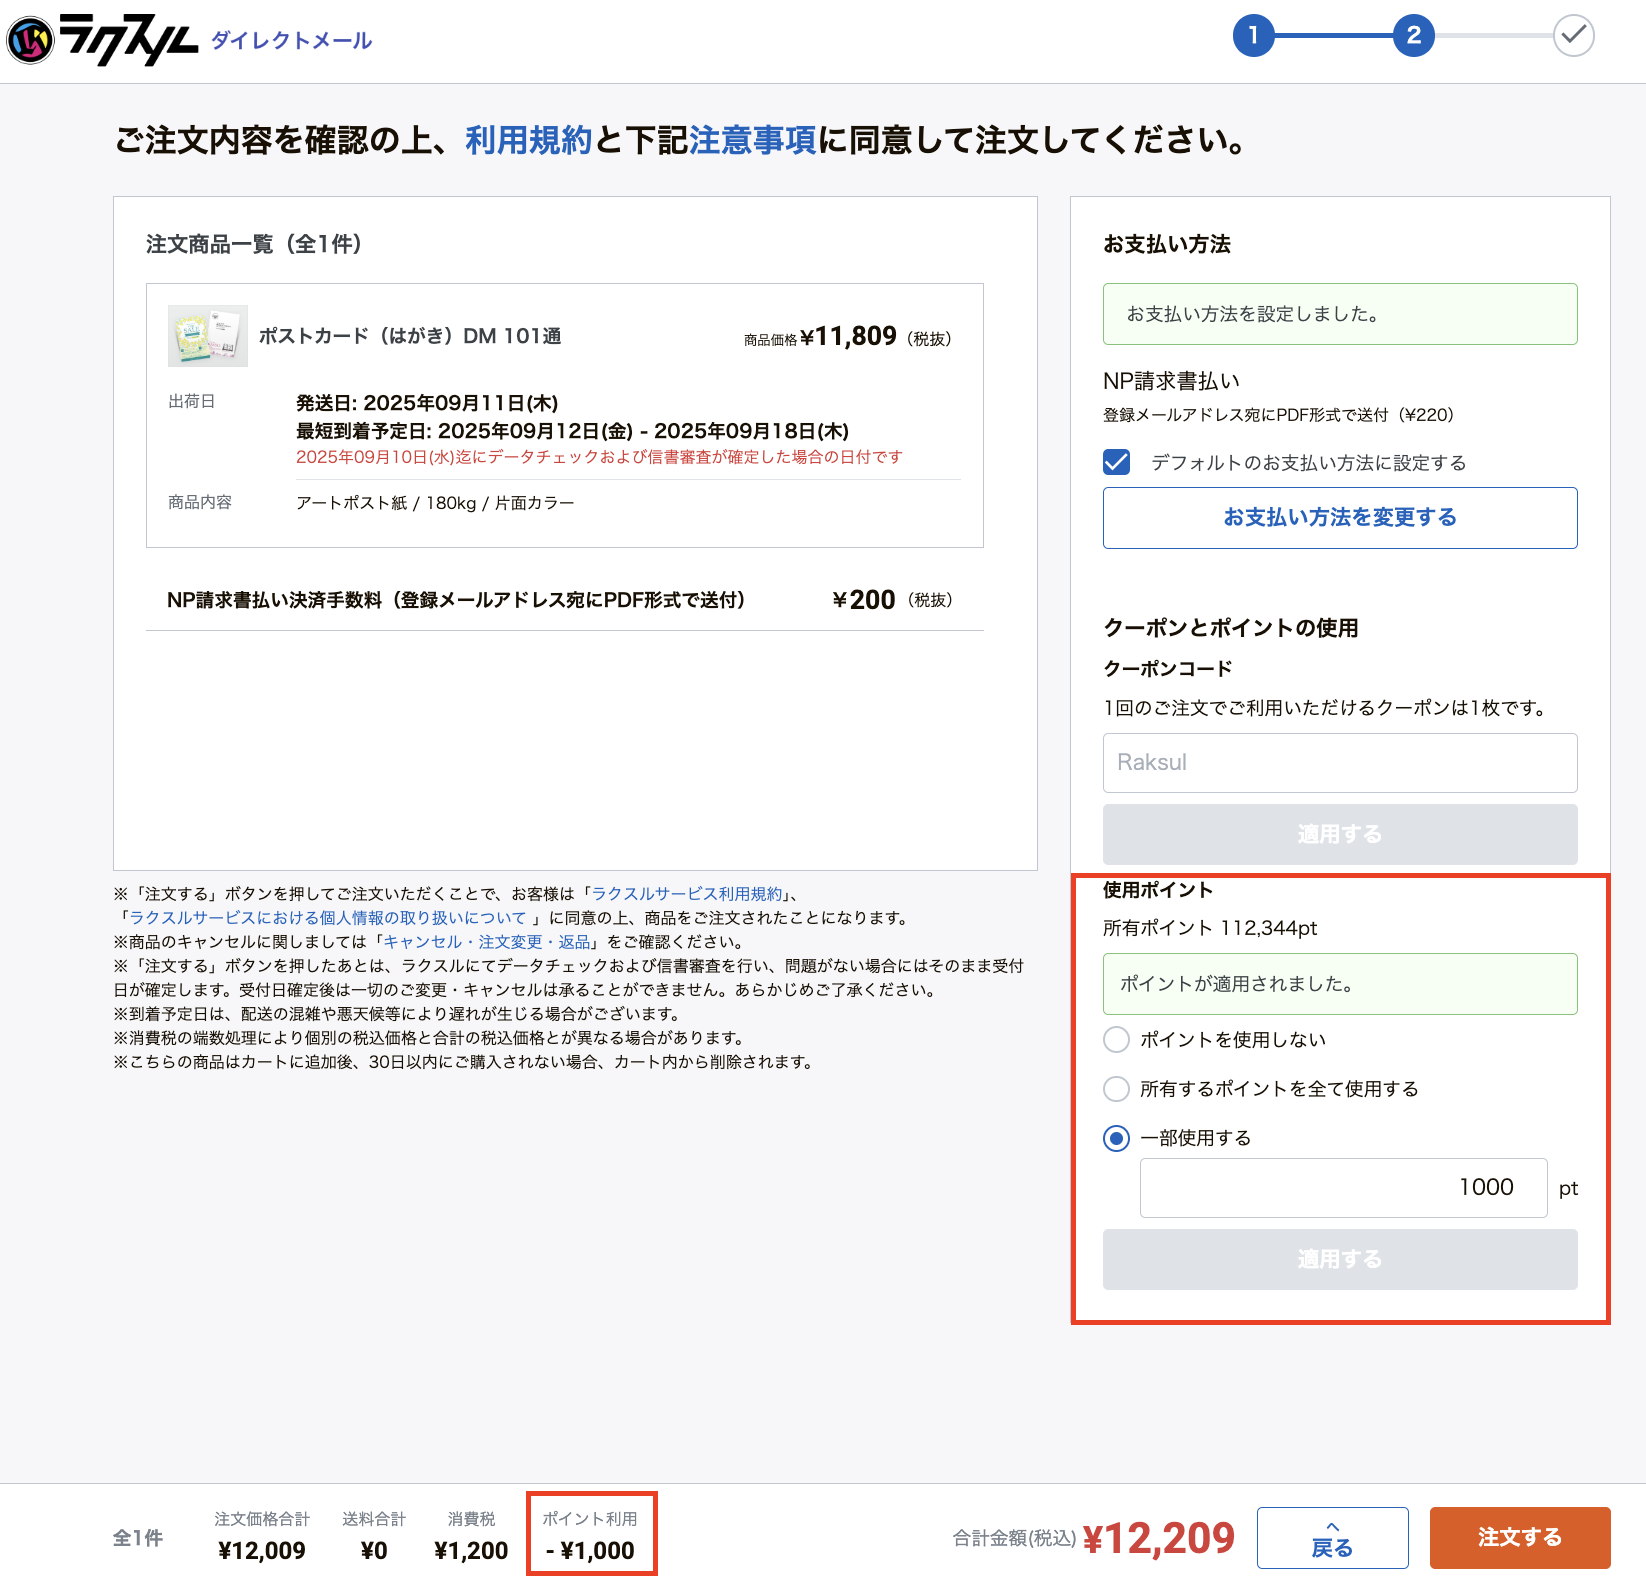Select 所有するポイントを全て使用する radio option

pyautogui.click(x=1116, y=1089)
